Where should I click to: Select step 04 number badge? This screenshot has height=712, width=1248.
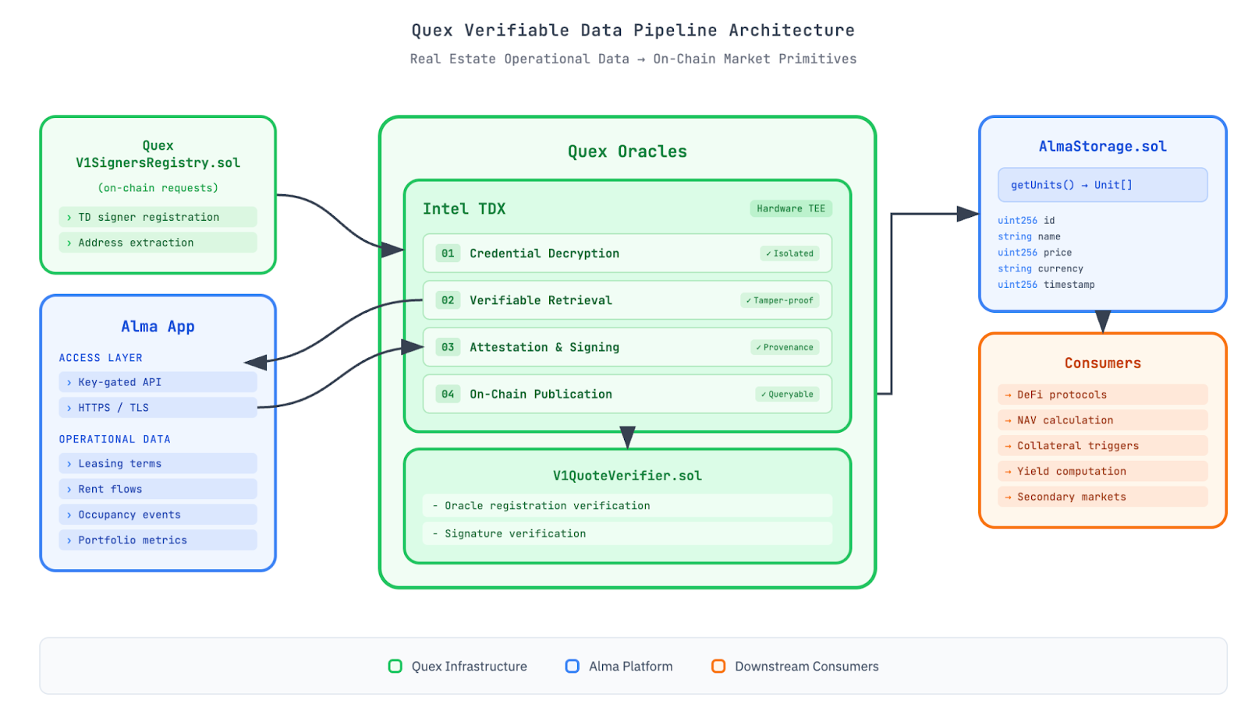448,394
